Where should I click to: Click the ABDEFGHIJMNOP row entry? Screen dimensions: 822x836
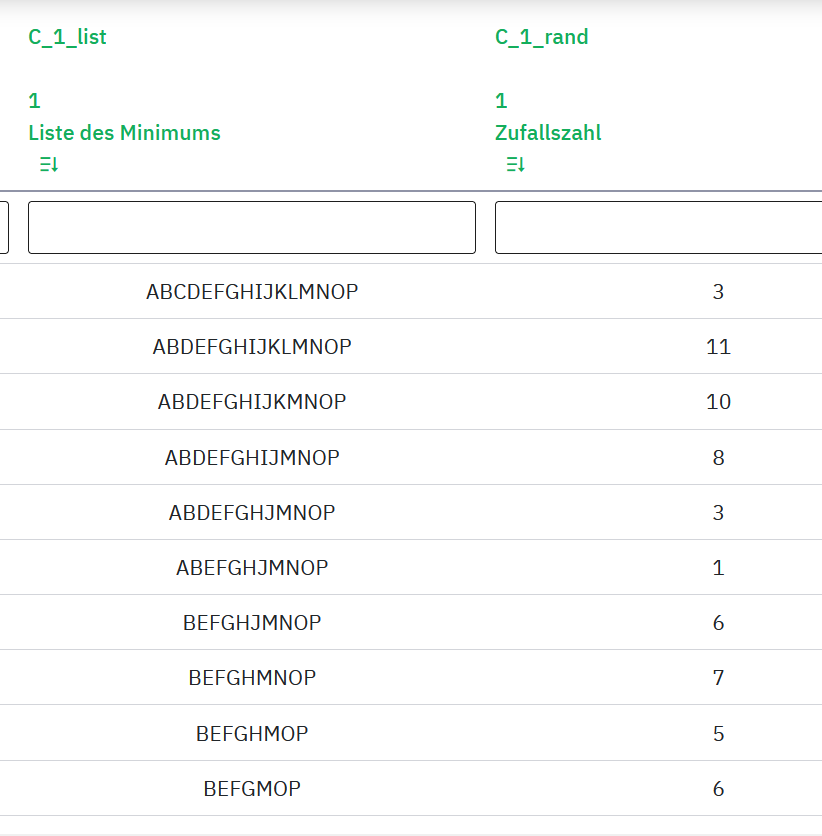(x=252, y=458)
